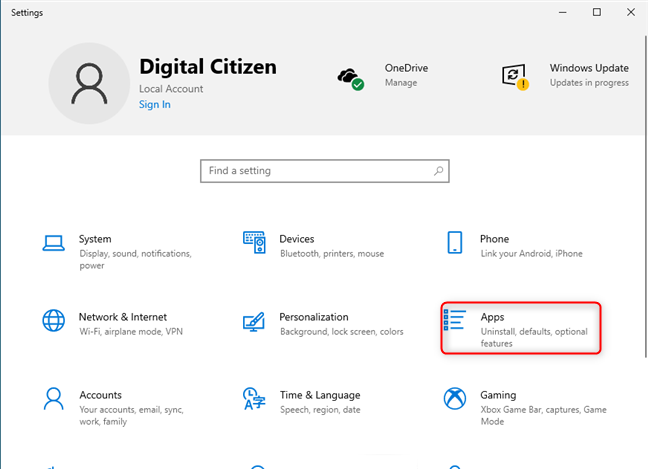The width and height of the screenshot is (648, 469).
Task: Open the Windows Update status icon
Action: coord(515,77)
